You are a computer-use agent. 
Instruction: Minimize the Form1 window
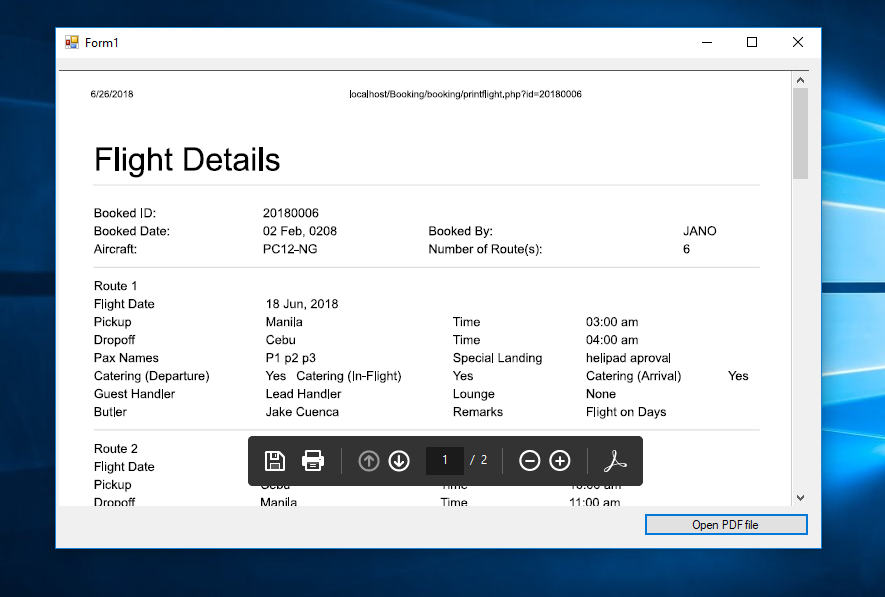pyautogui.click(x=706, y=42)
